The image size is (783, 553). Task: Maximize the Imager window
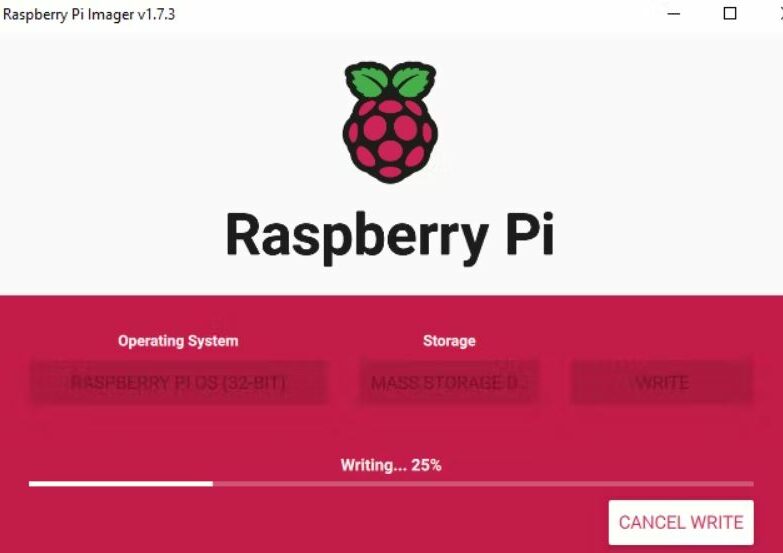click(730, 13)
